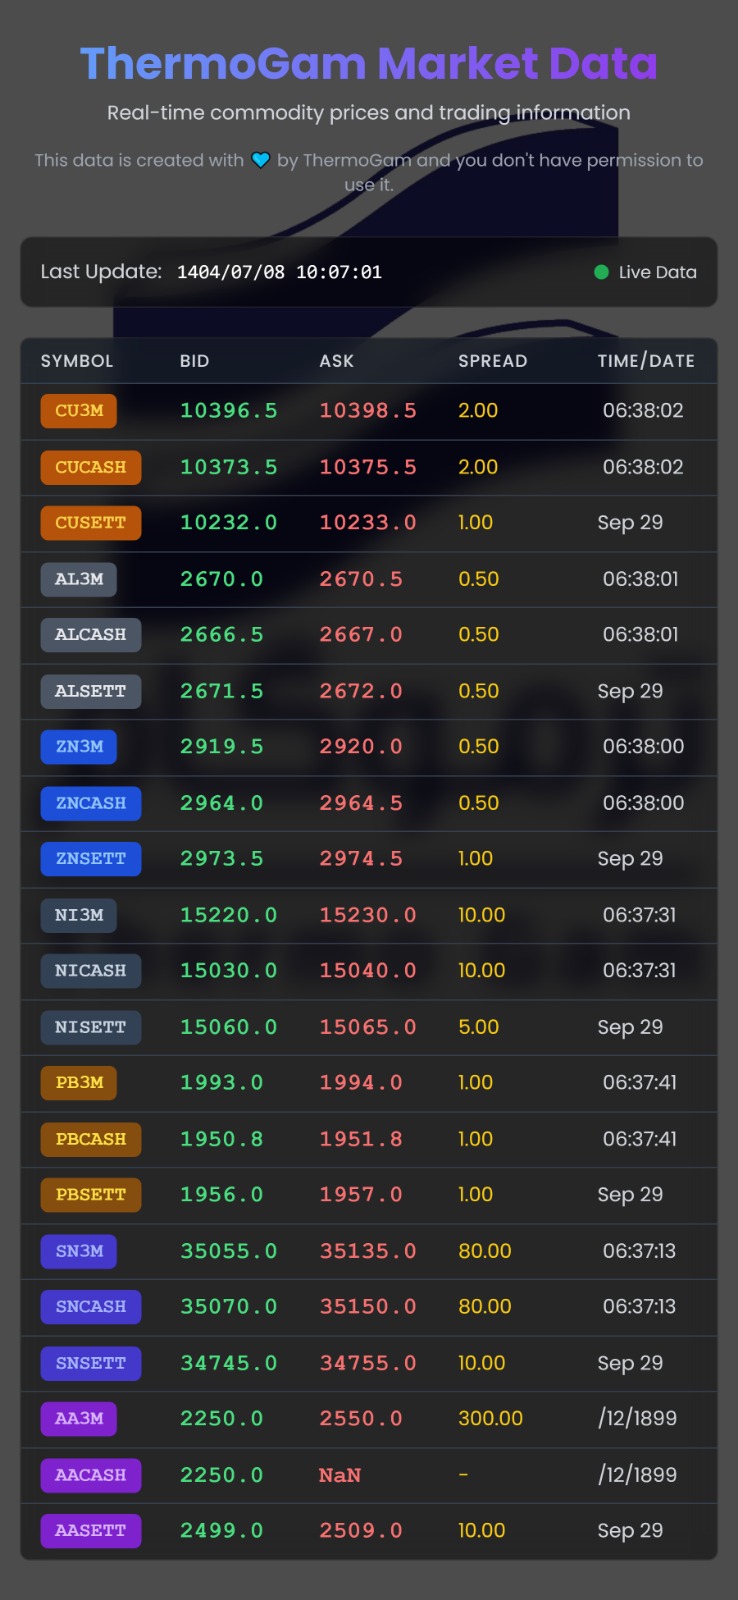Select the AA3M symbol badge
This screenshot has height=1600, width=738.
tap(79, 1419)
